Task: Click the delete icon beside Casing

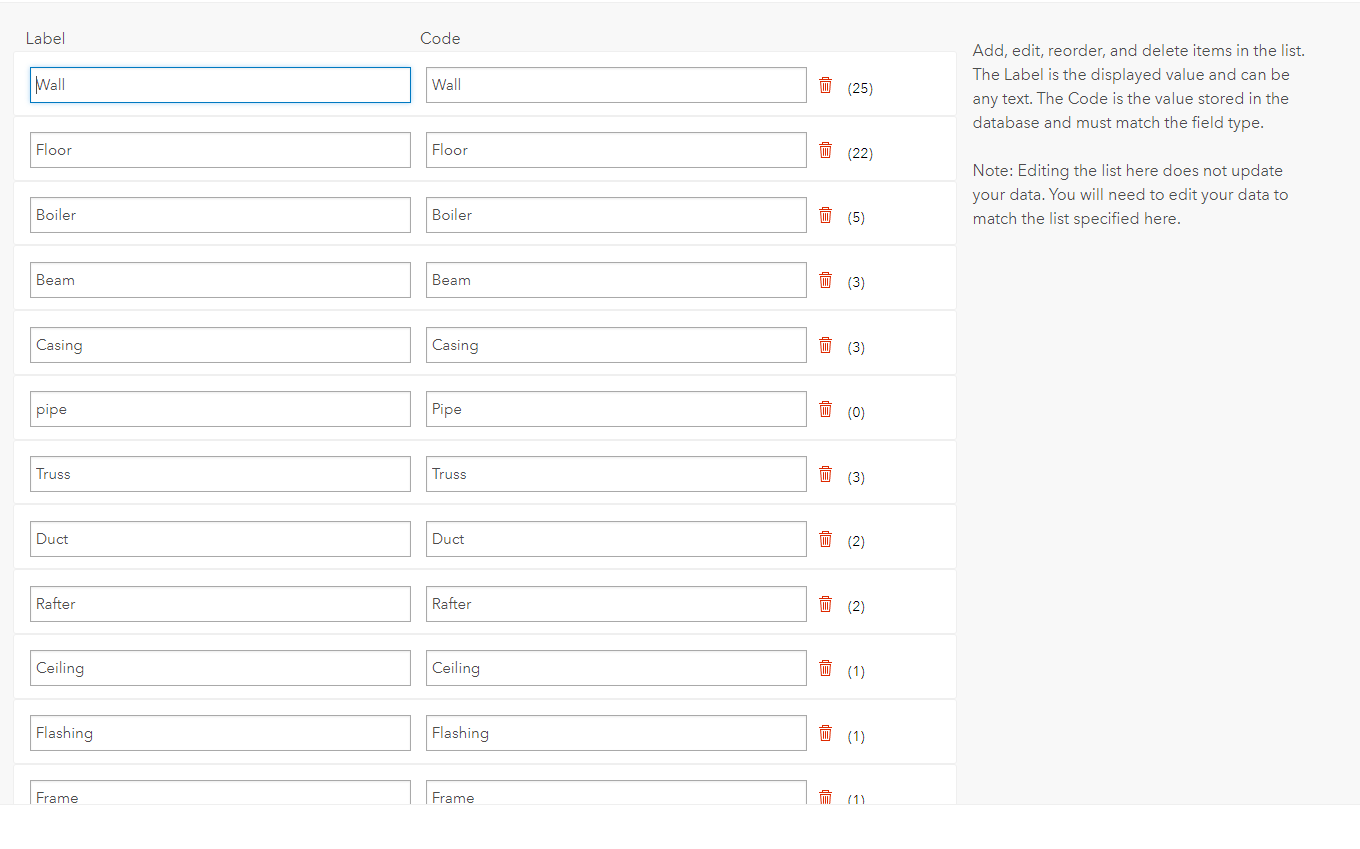Action: tap(825, 345)
